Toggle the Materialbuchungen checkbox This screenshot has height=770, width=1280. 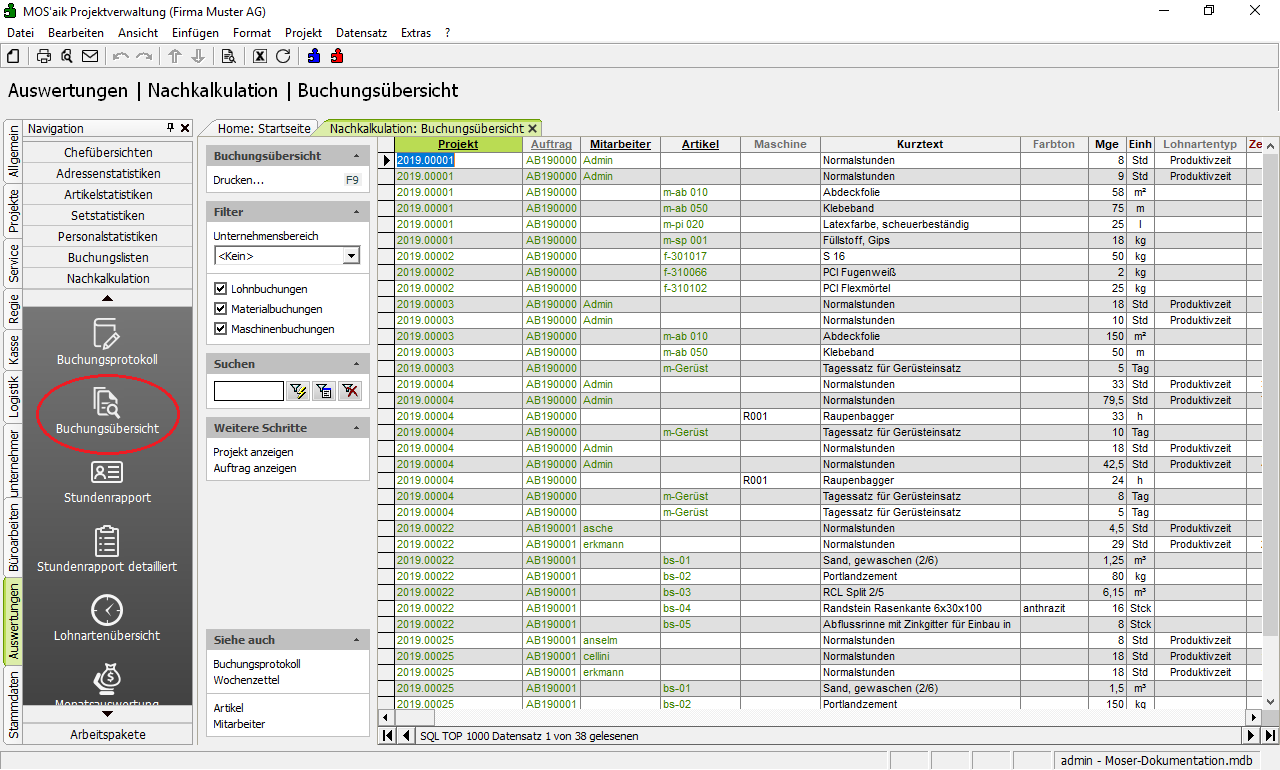click(221, 309)
